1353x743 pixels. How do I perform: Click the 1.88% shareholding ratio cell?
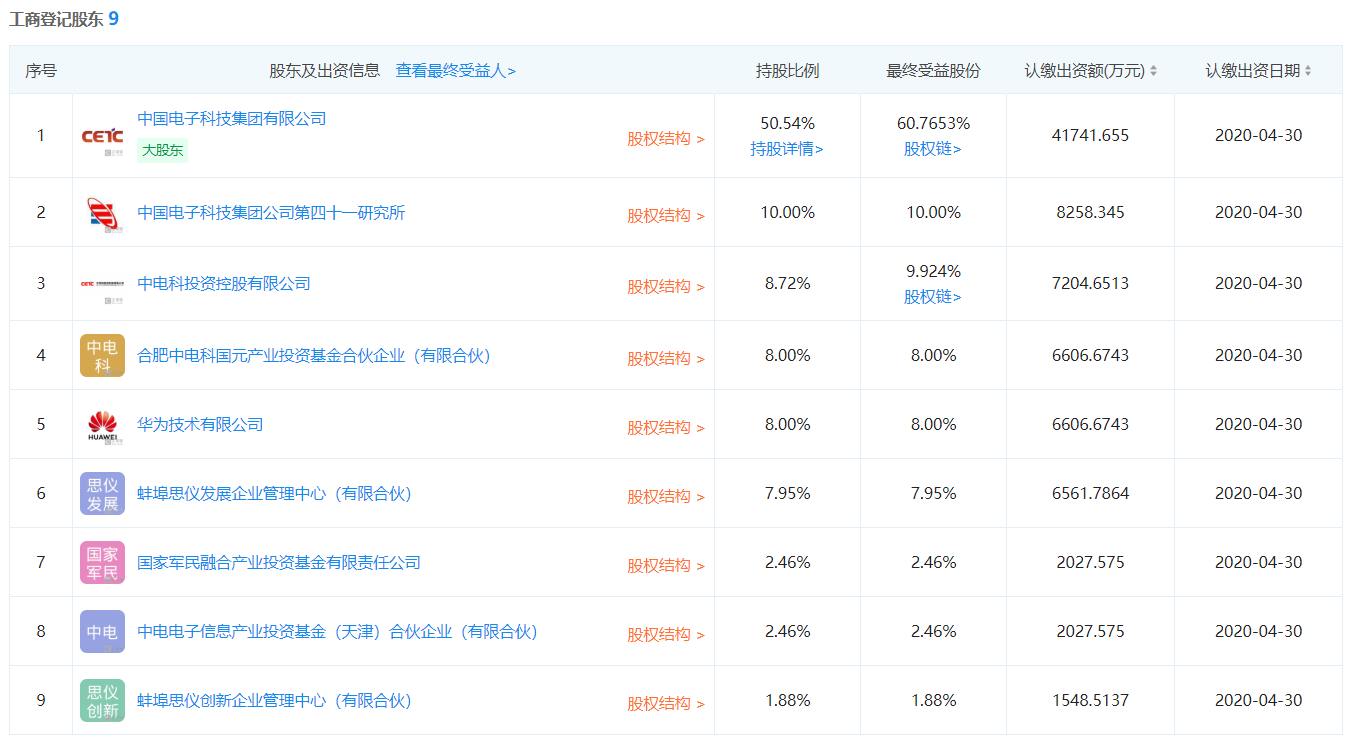787,701
